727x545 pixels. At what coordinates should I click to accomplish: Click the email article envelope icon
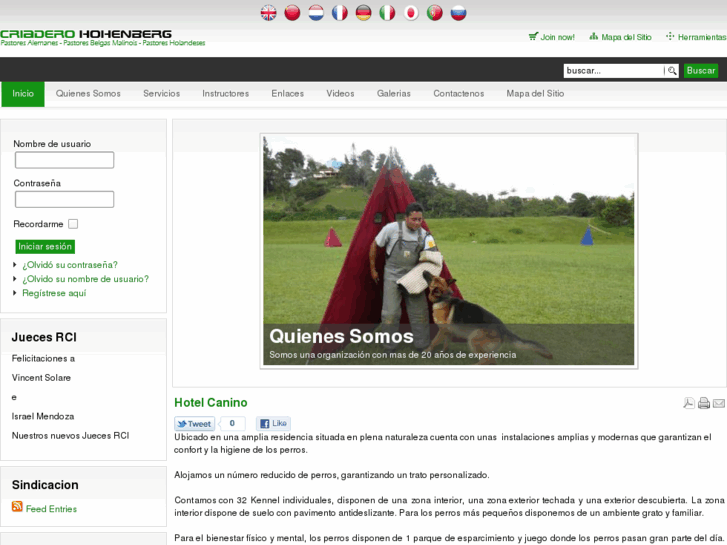(x=719, y=403)
